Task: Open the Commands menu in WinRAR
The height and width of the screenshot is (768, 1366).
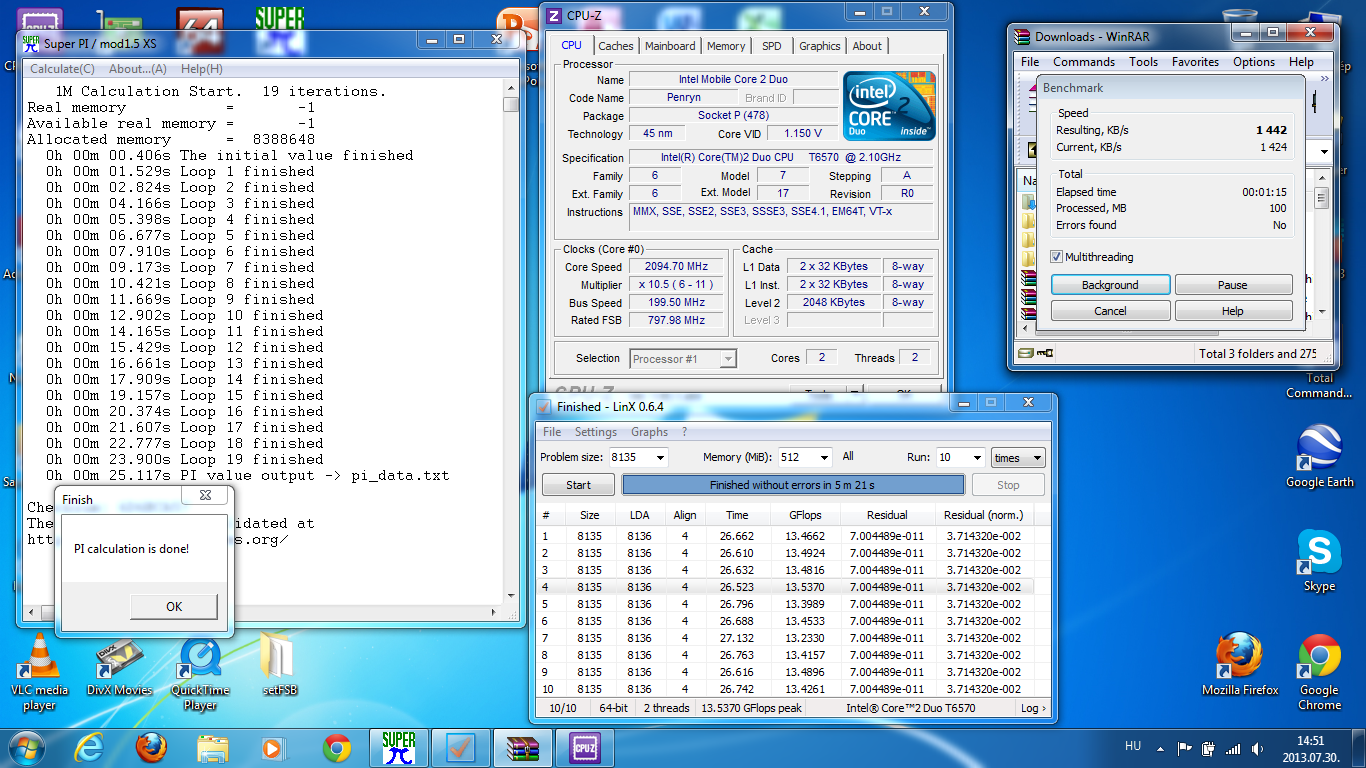Action: pyautogui.click(x=1084, y=62)
